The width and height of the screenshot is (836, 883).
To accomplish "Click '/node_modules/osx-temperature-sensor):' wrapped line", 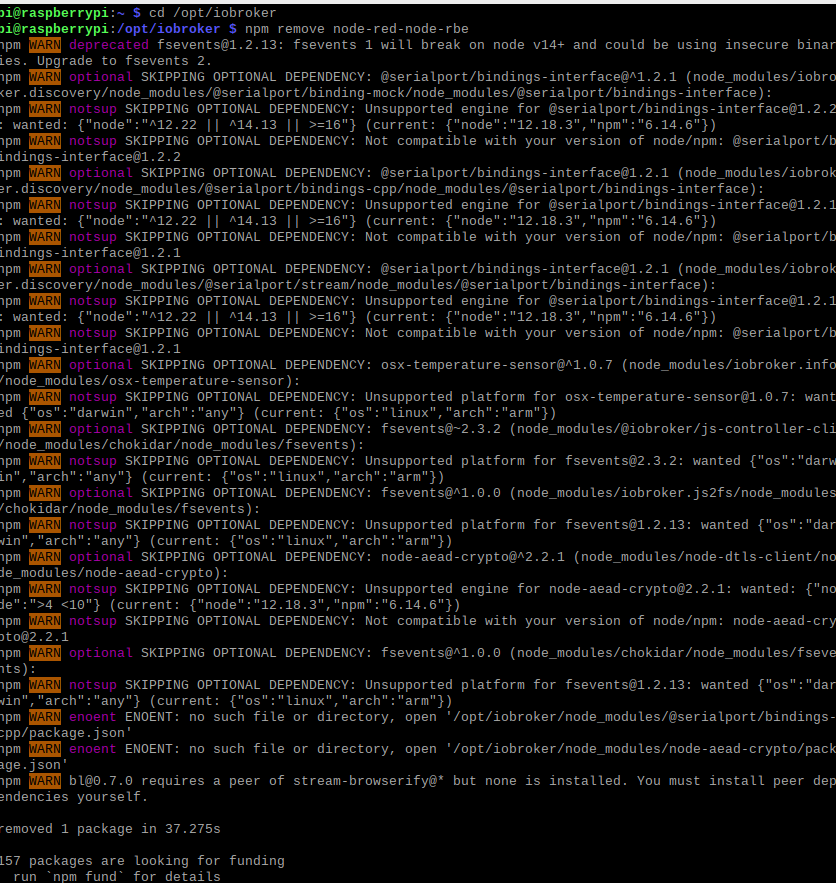I will click(150, 381).
